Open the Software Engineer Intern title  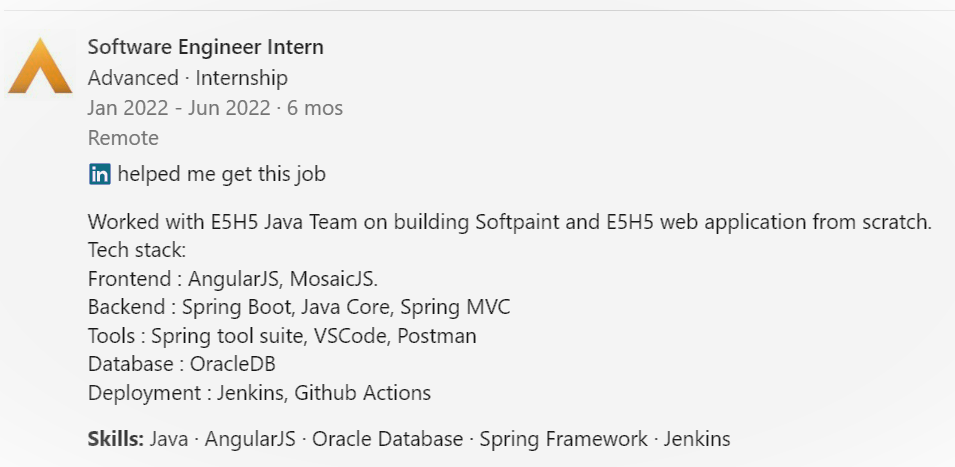[206, 47]
